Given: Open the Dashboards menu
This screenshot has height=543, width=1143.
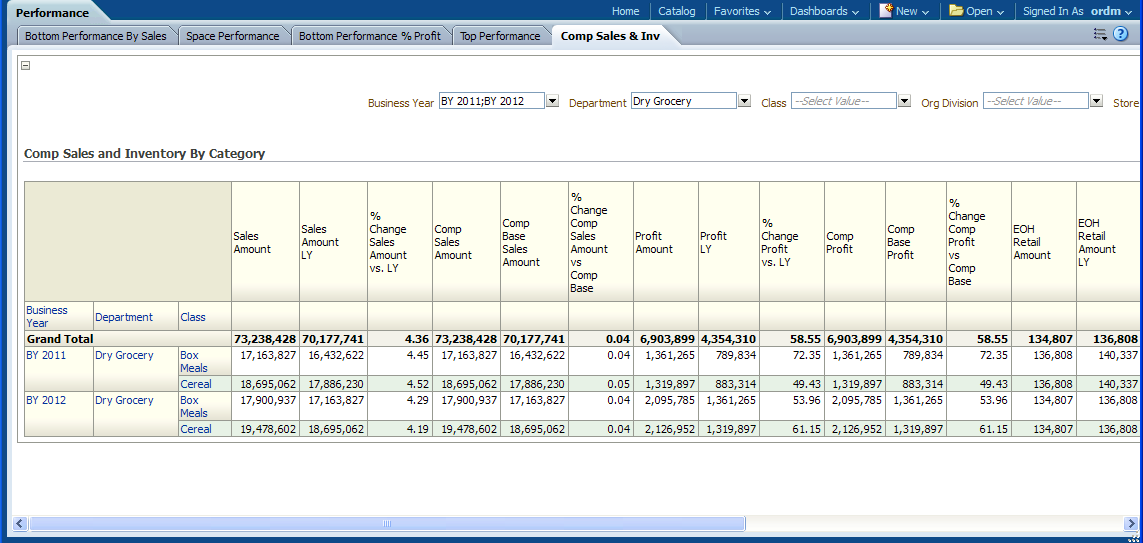Looking at the screenshot, I should click(x=824, y=11).
